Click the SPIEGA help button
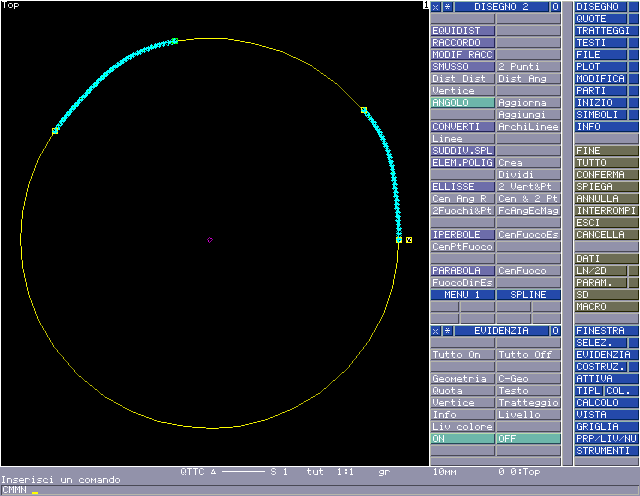Image resolution: width=640 pixels, height=496 pixels. (x=607, y=187)
